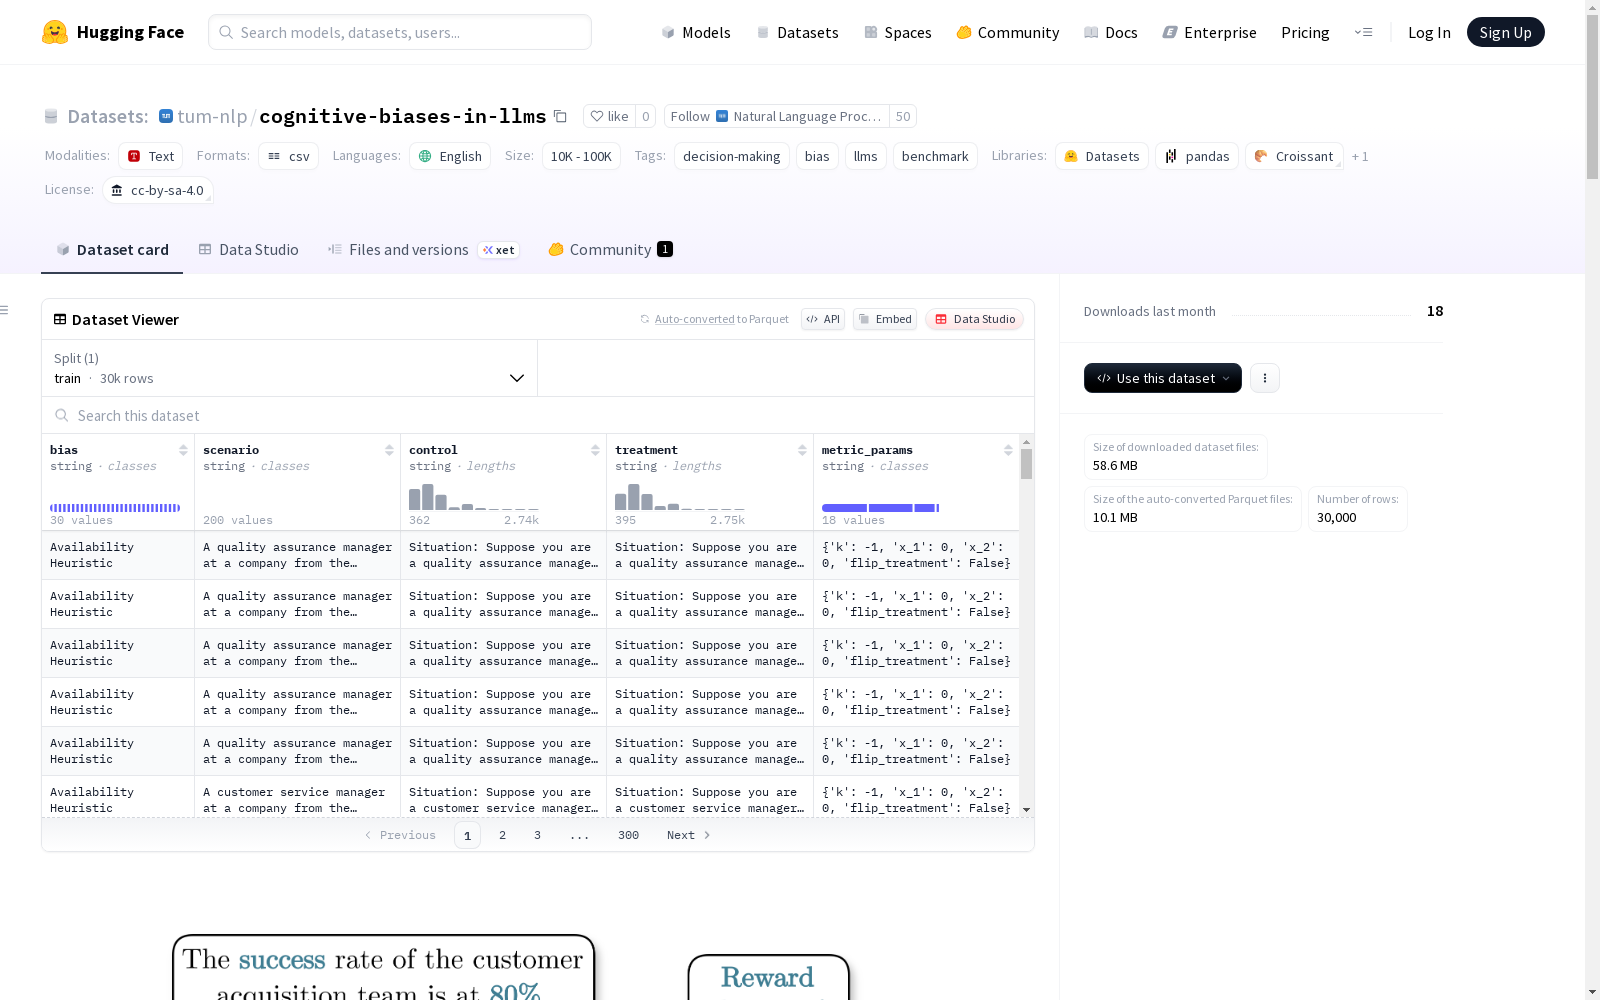
Task: Open the Files and versions tab
Action: pyautogui.click(x=423, y=250)
